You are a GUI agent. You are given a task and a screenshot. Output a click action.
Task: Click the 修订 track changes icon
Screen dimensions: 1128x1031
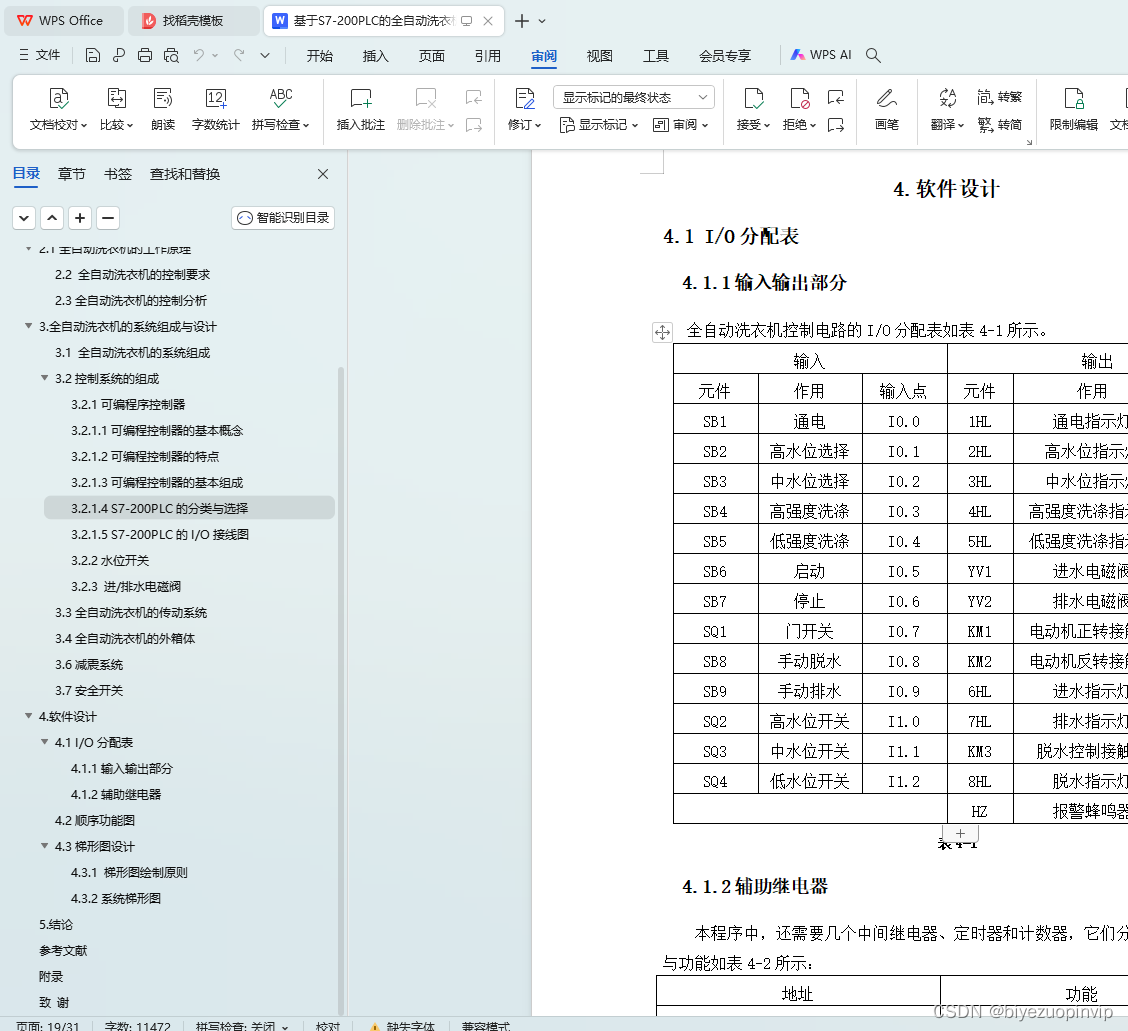[x=524, y=99]
